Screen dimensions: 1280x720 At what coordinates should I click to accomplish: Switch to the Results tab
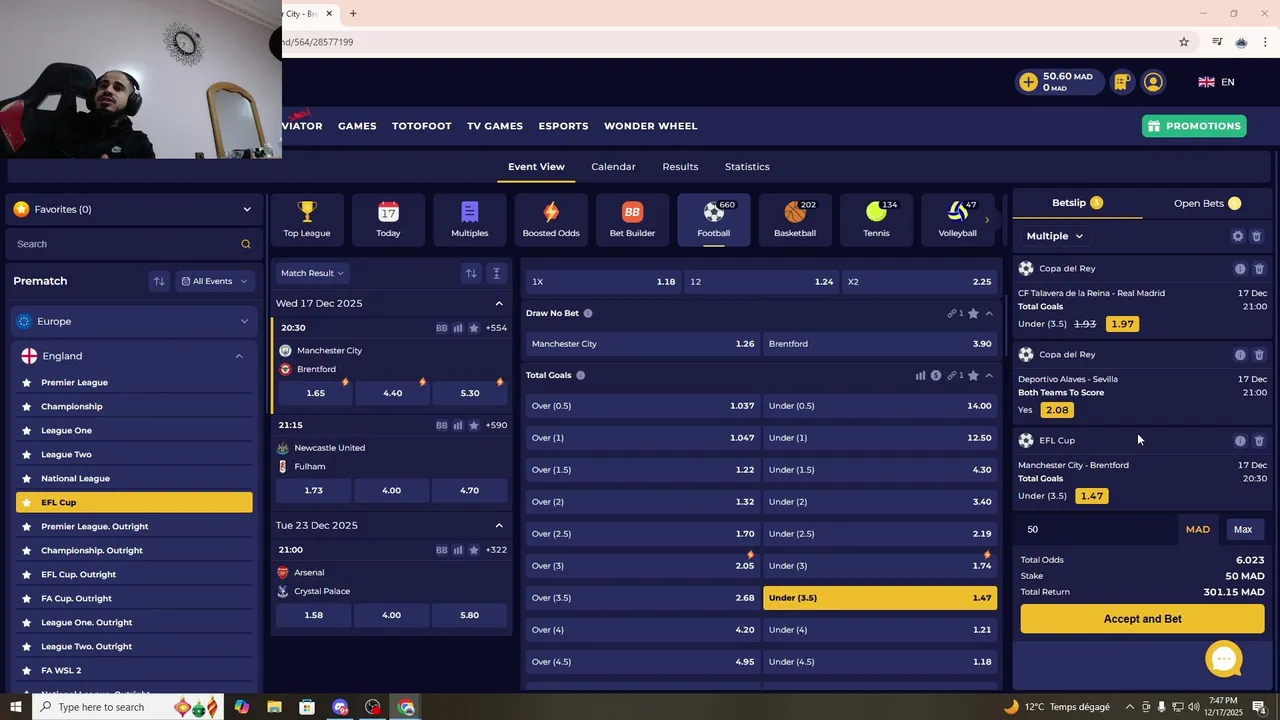pyautogui.click(x=680, y=167)
